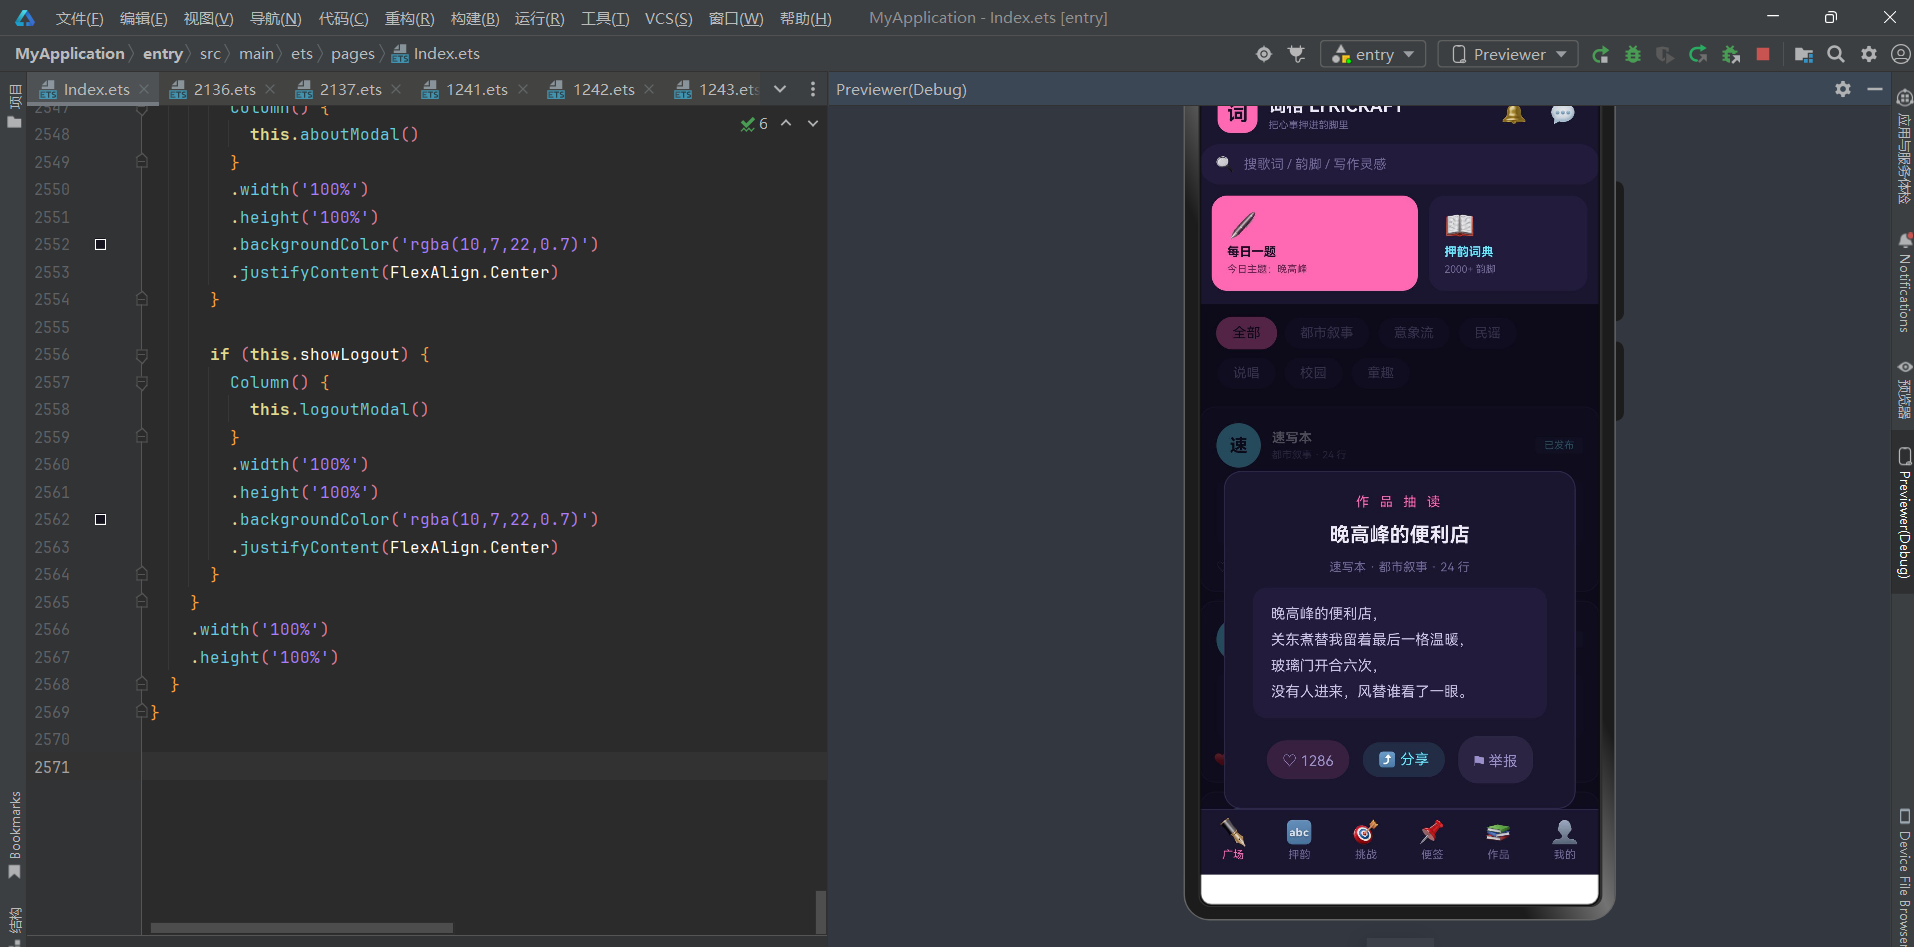Click the lyric search field in preview
The width and height of the screenshot is (1914, 947).
1399,164
